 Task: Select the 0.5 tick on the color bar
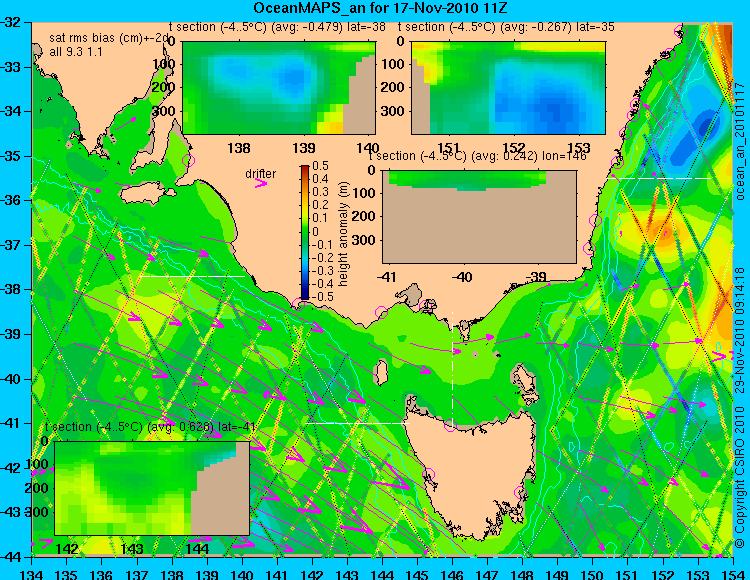(320, 166)
